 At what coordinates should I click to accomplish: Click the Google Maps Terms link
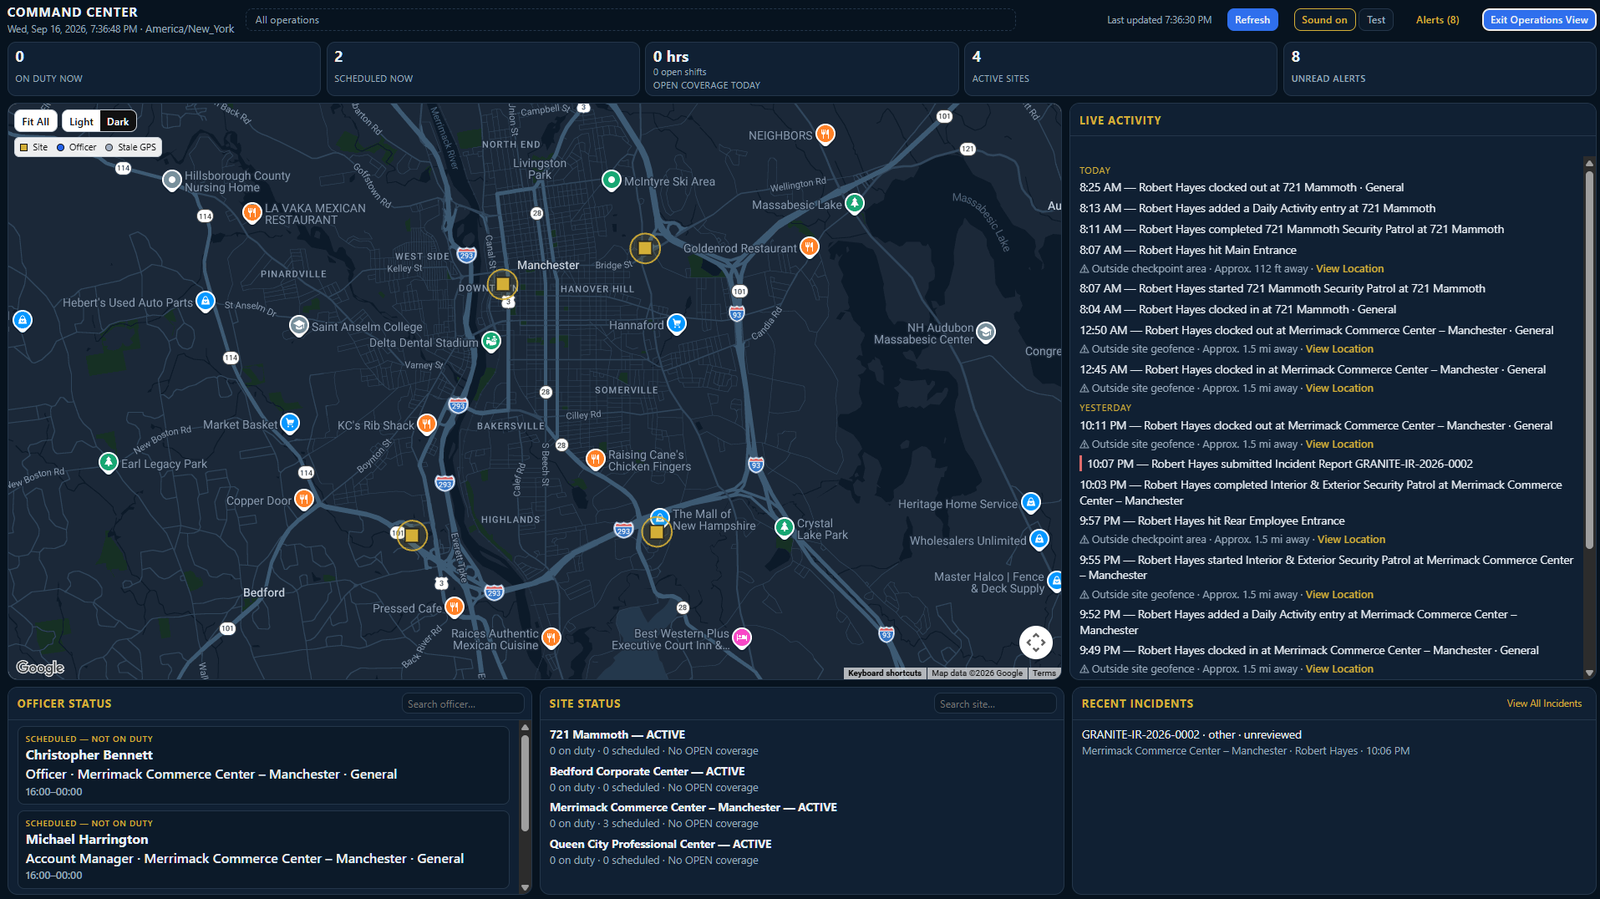coord(1044,673)
